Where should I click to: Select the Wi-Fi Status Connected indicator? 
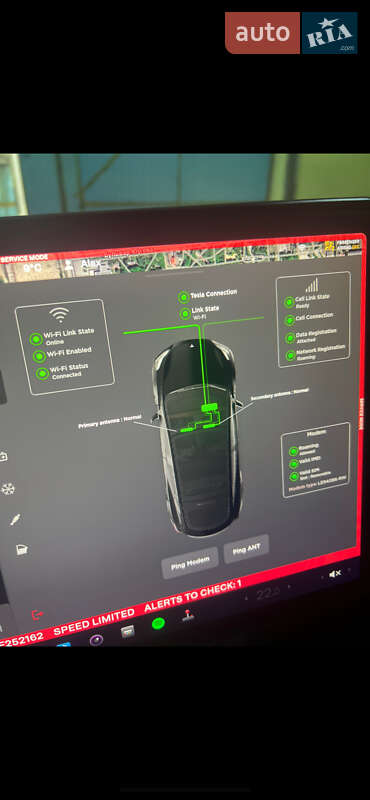(42, 373)
